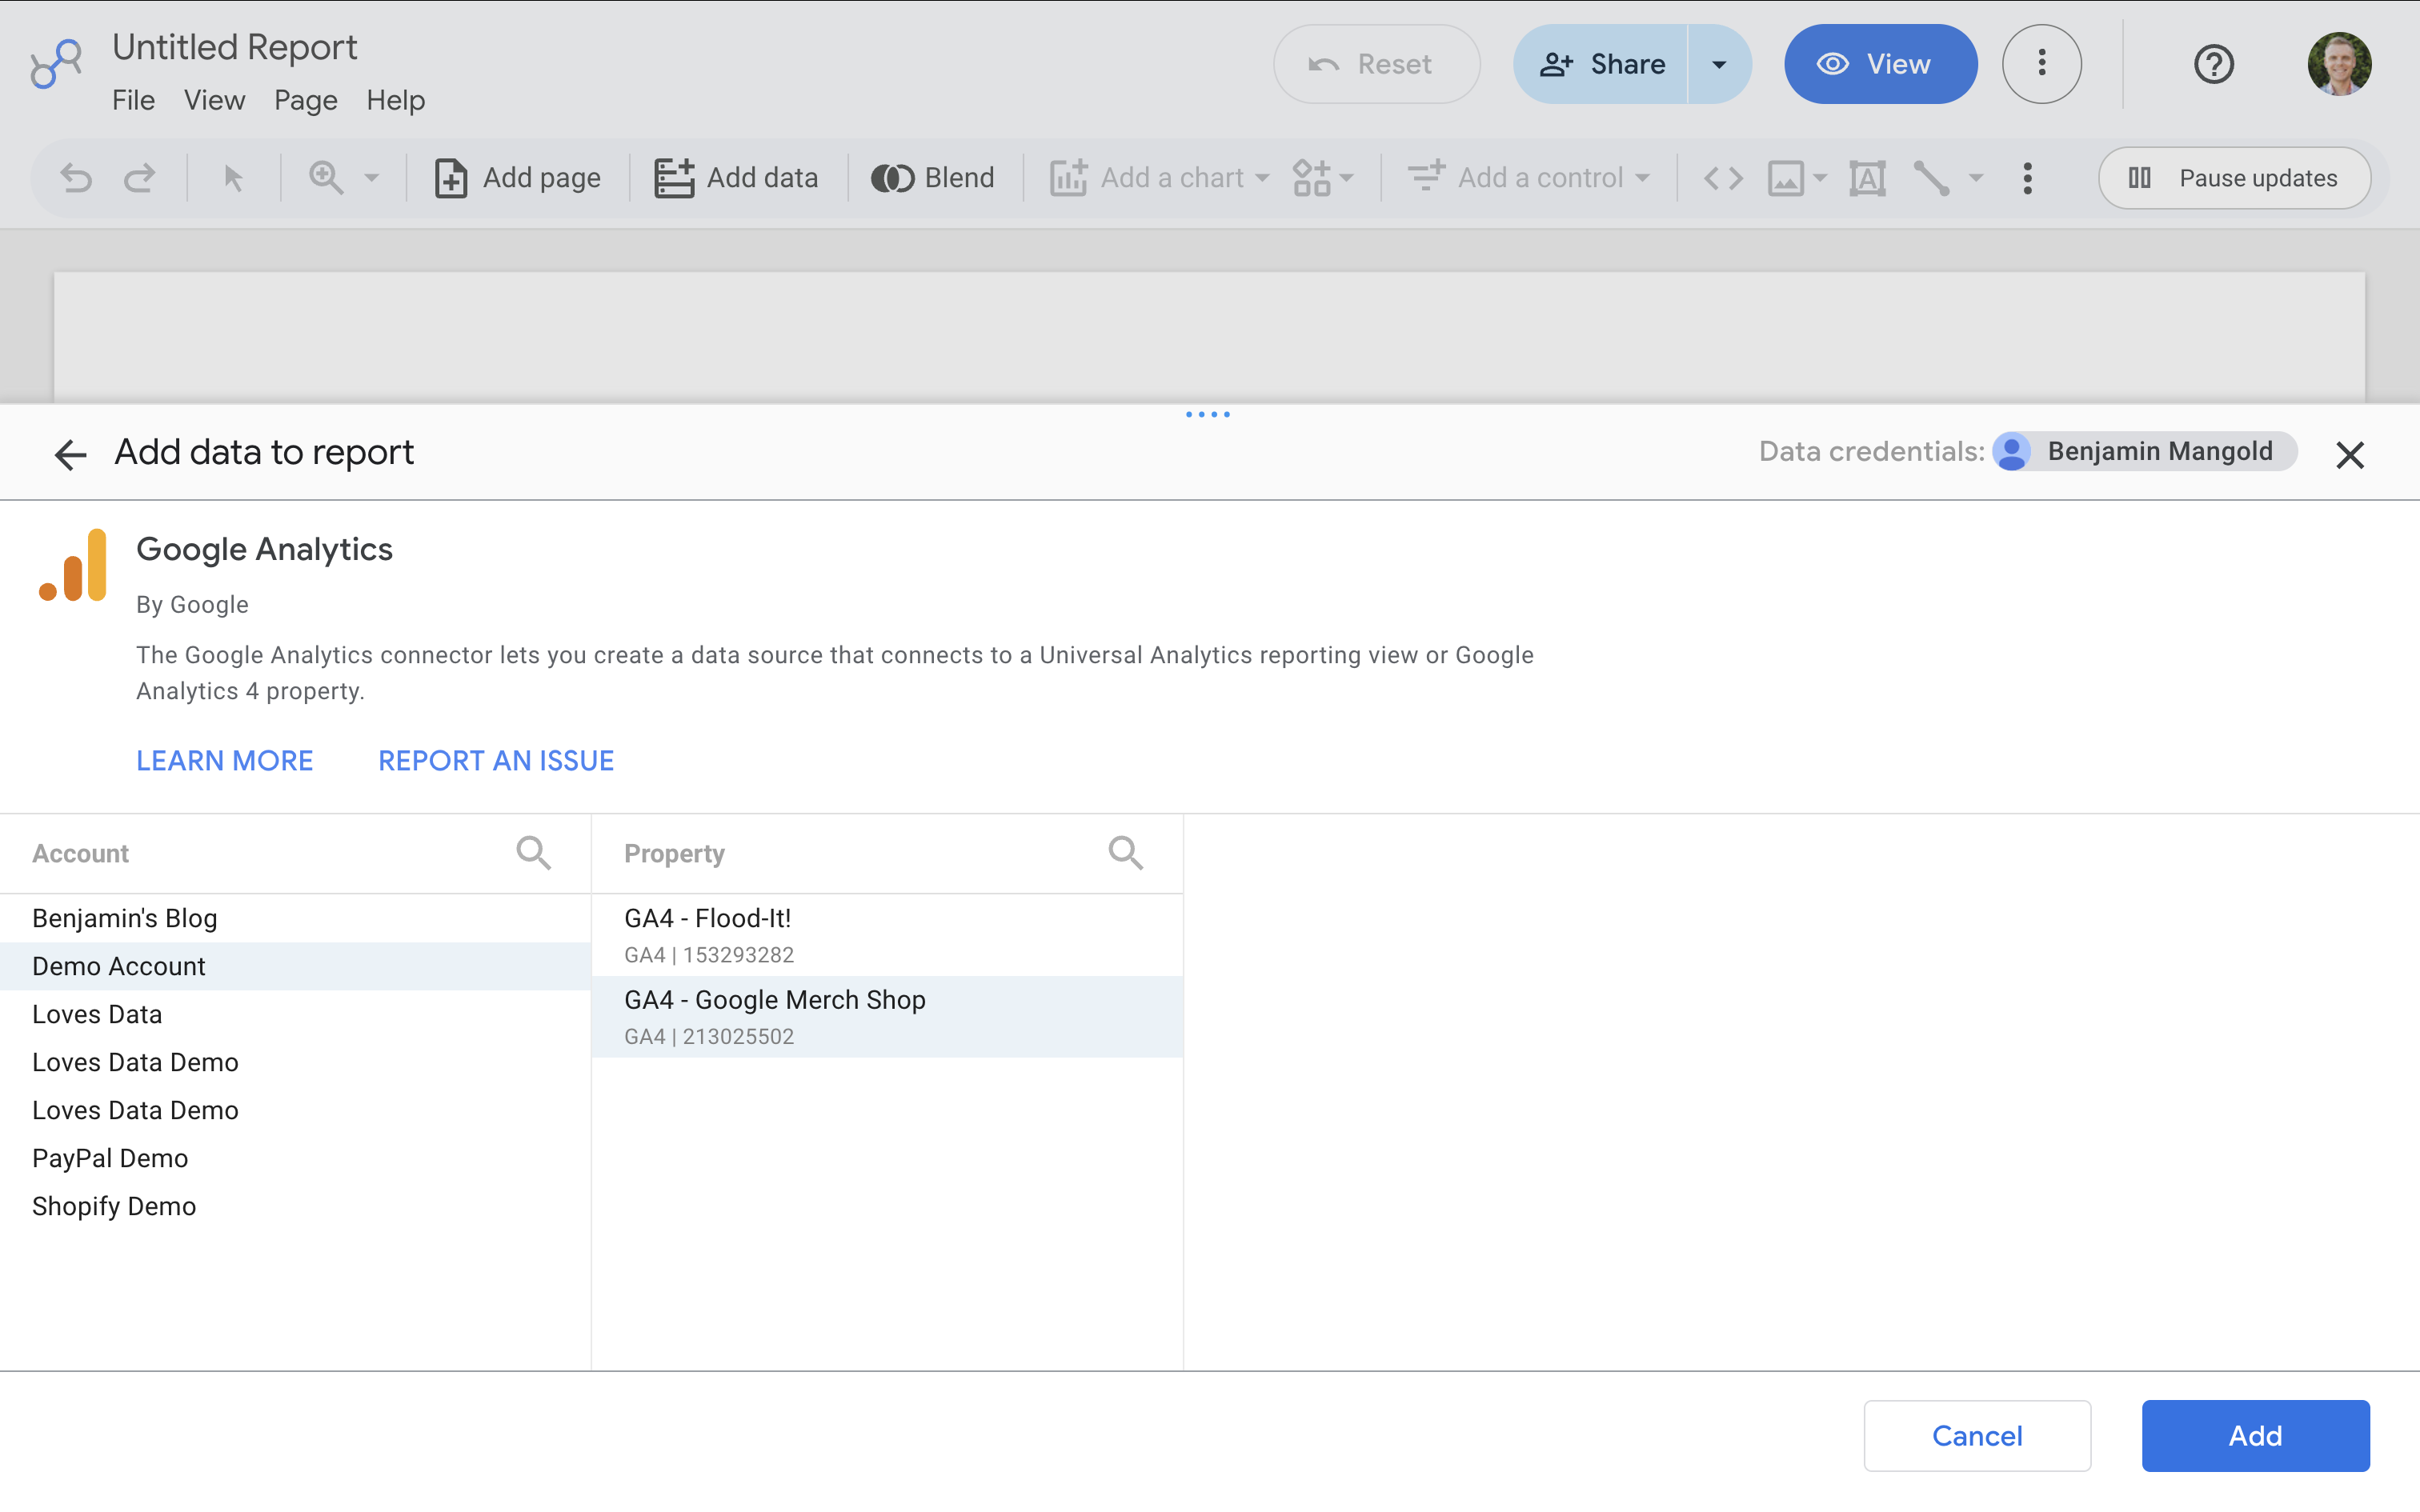Viewport: 2420px width, 1512px height.
Task: Click the Share button
Action: coord(1600,64)
